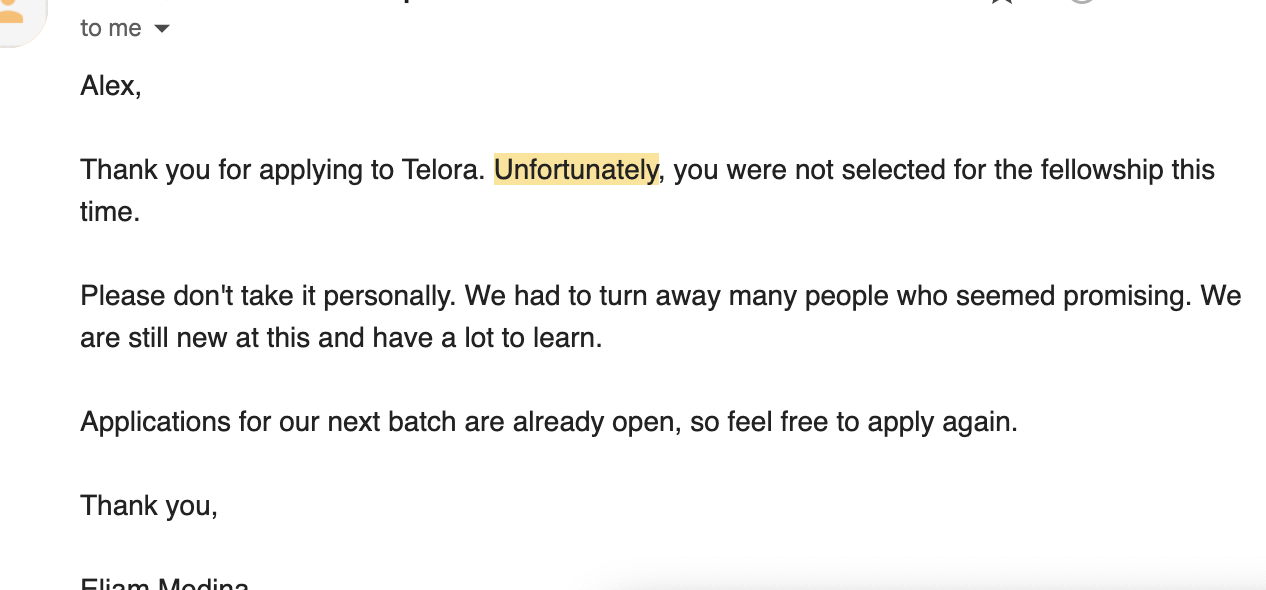Click the sender's profile avatar
1266x590 pixels.
point(14,14)
